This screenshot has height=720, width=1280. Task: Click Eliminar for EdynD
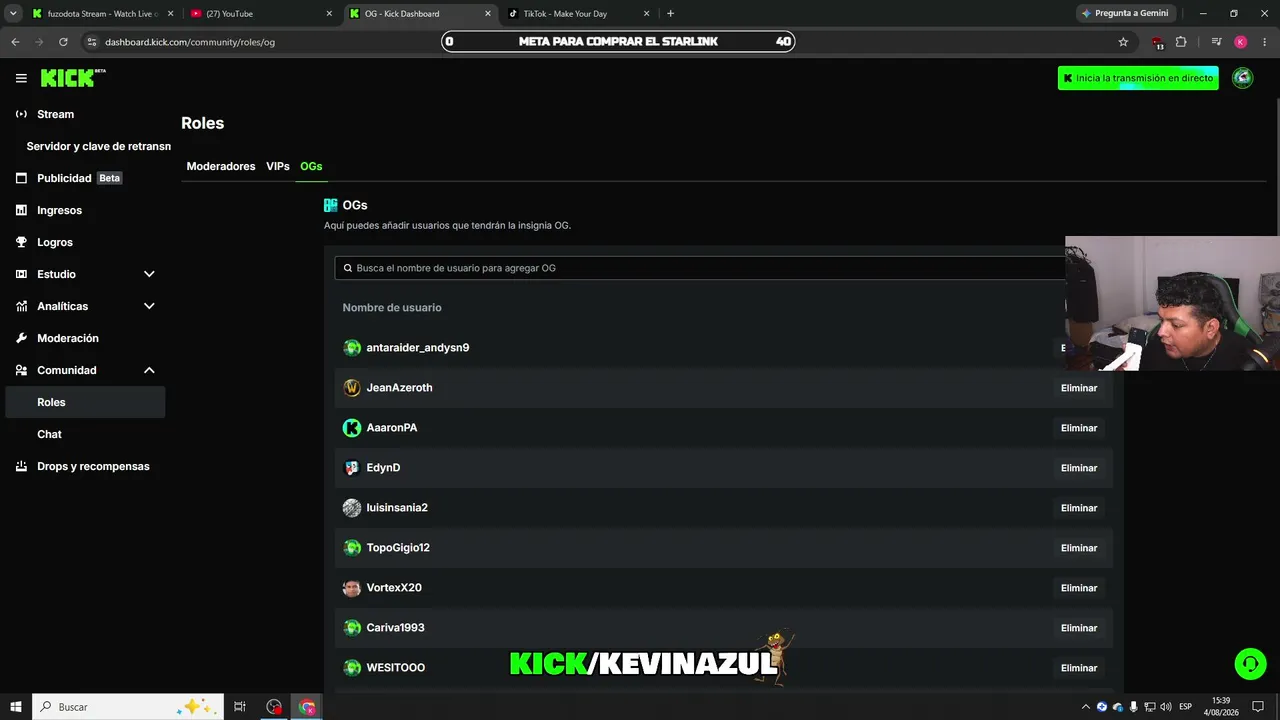coord(1079,468)
